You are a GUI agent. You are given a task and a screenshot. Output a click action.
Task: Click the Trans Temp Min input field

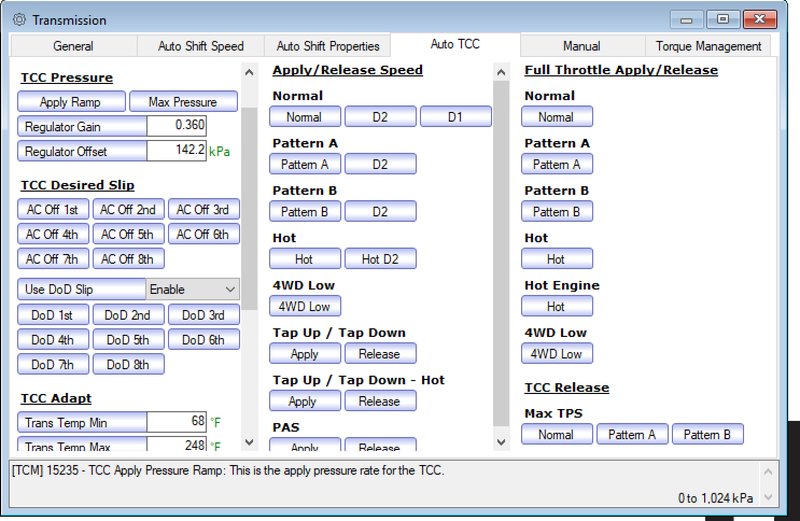click(x=176, y=422)
